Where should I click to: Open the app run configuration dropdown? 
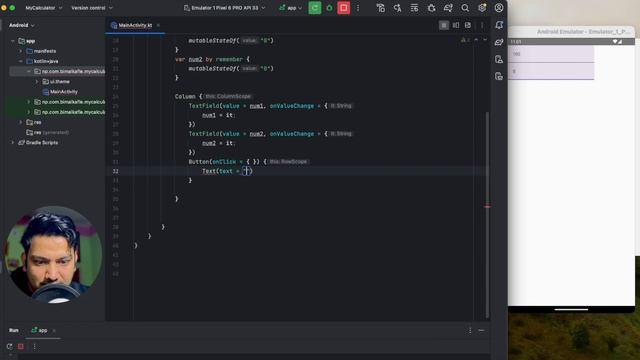291,8
